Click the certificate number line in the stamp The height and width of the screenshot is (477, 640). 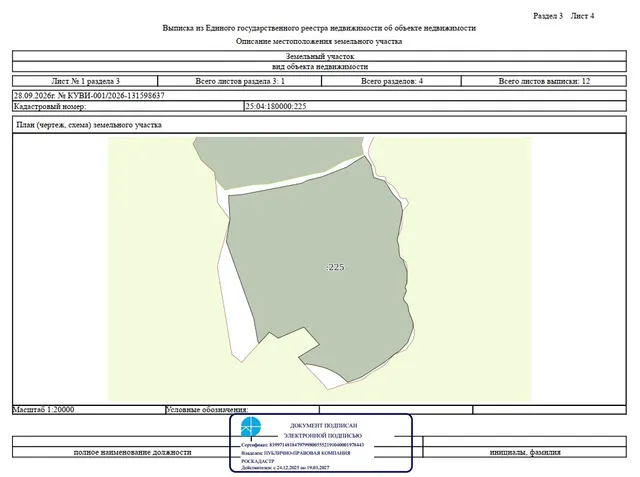(x=302, y=445)
